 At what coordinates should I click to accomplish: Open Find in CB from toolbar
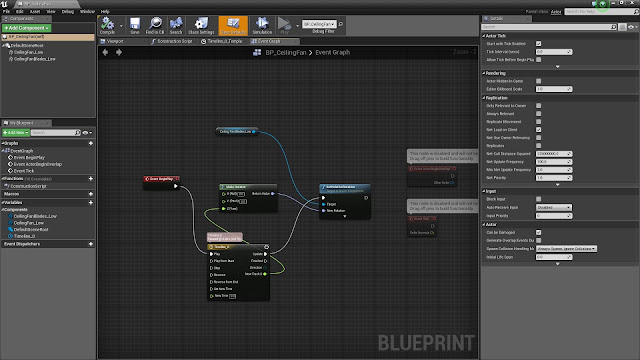point(155,25)
